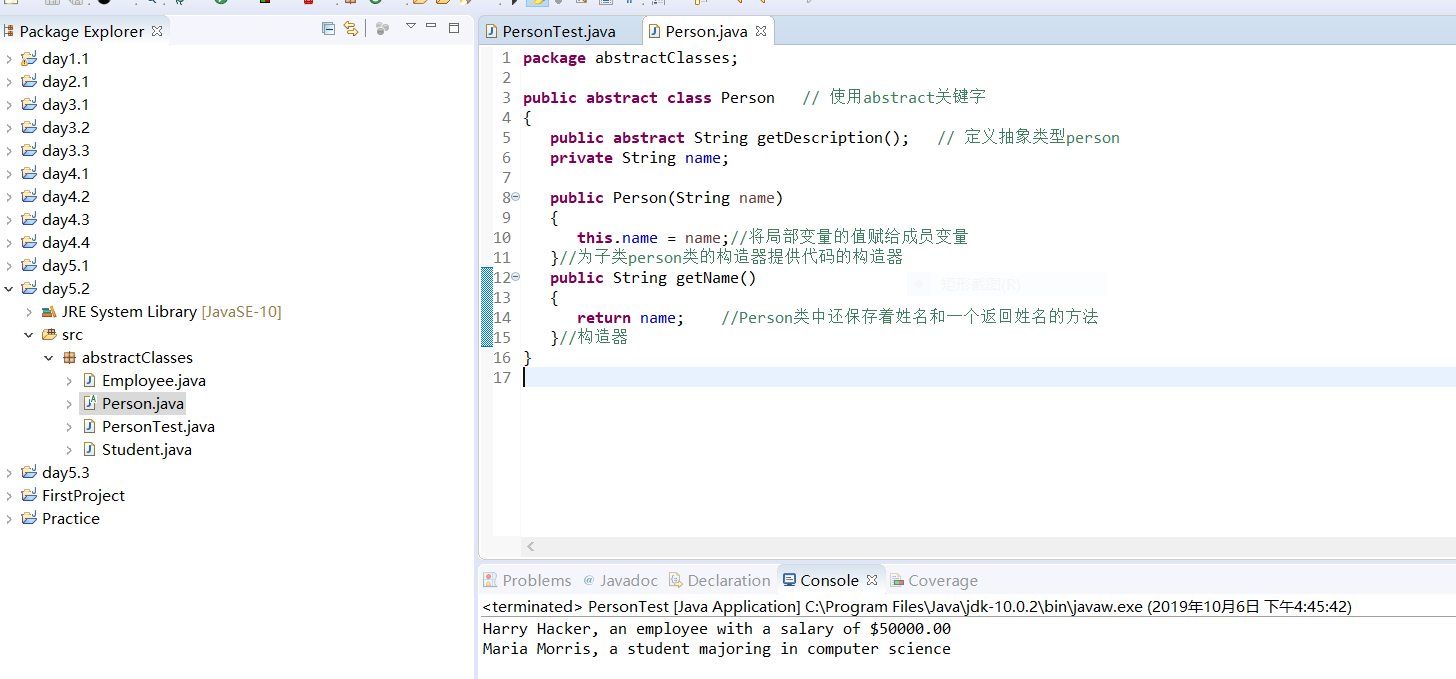Collapse the abstractClasses package
This screenshot has height=679, width=1456.
click(x=49, y=358)
